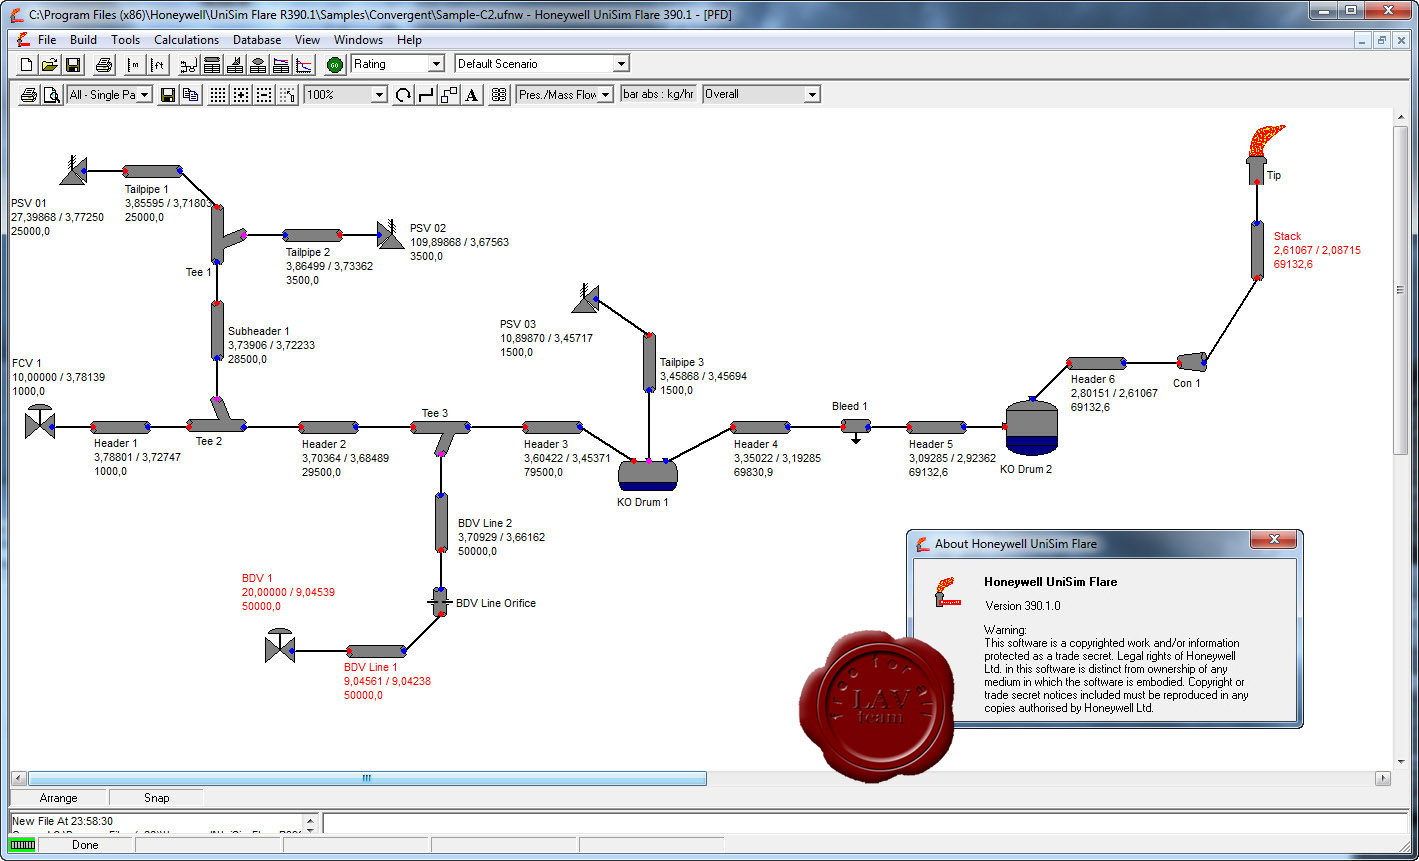The height and width of the screenshot is (861, 1419).
Task: Toggle the connected nodes squares icon
Action: point(449,95)
